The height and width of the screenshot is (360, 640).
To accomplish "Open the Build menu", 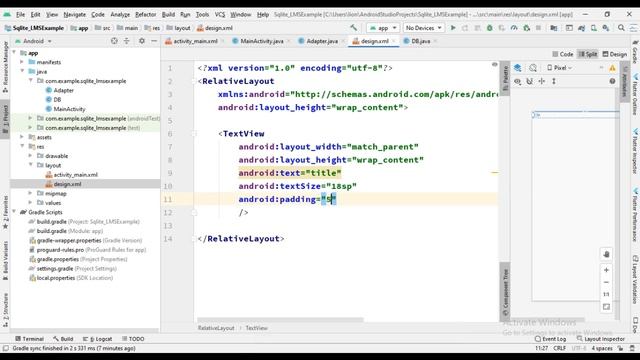I will [x=168, y=14].
